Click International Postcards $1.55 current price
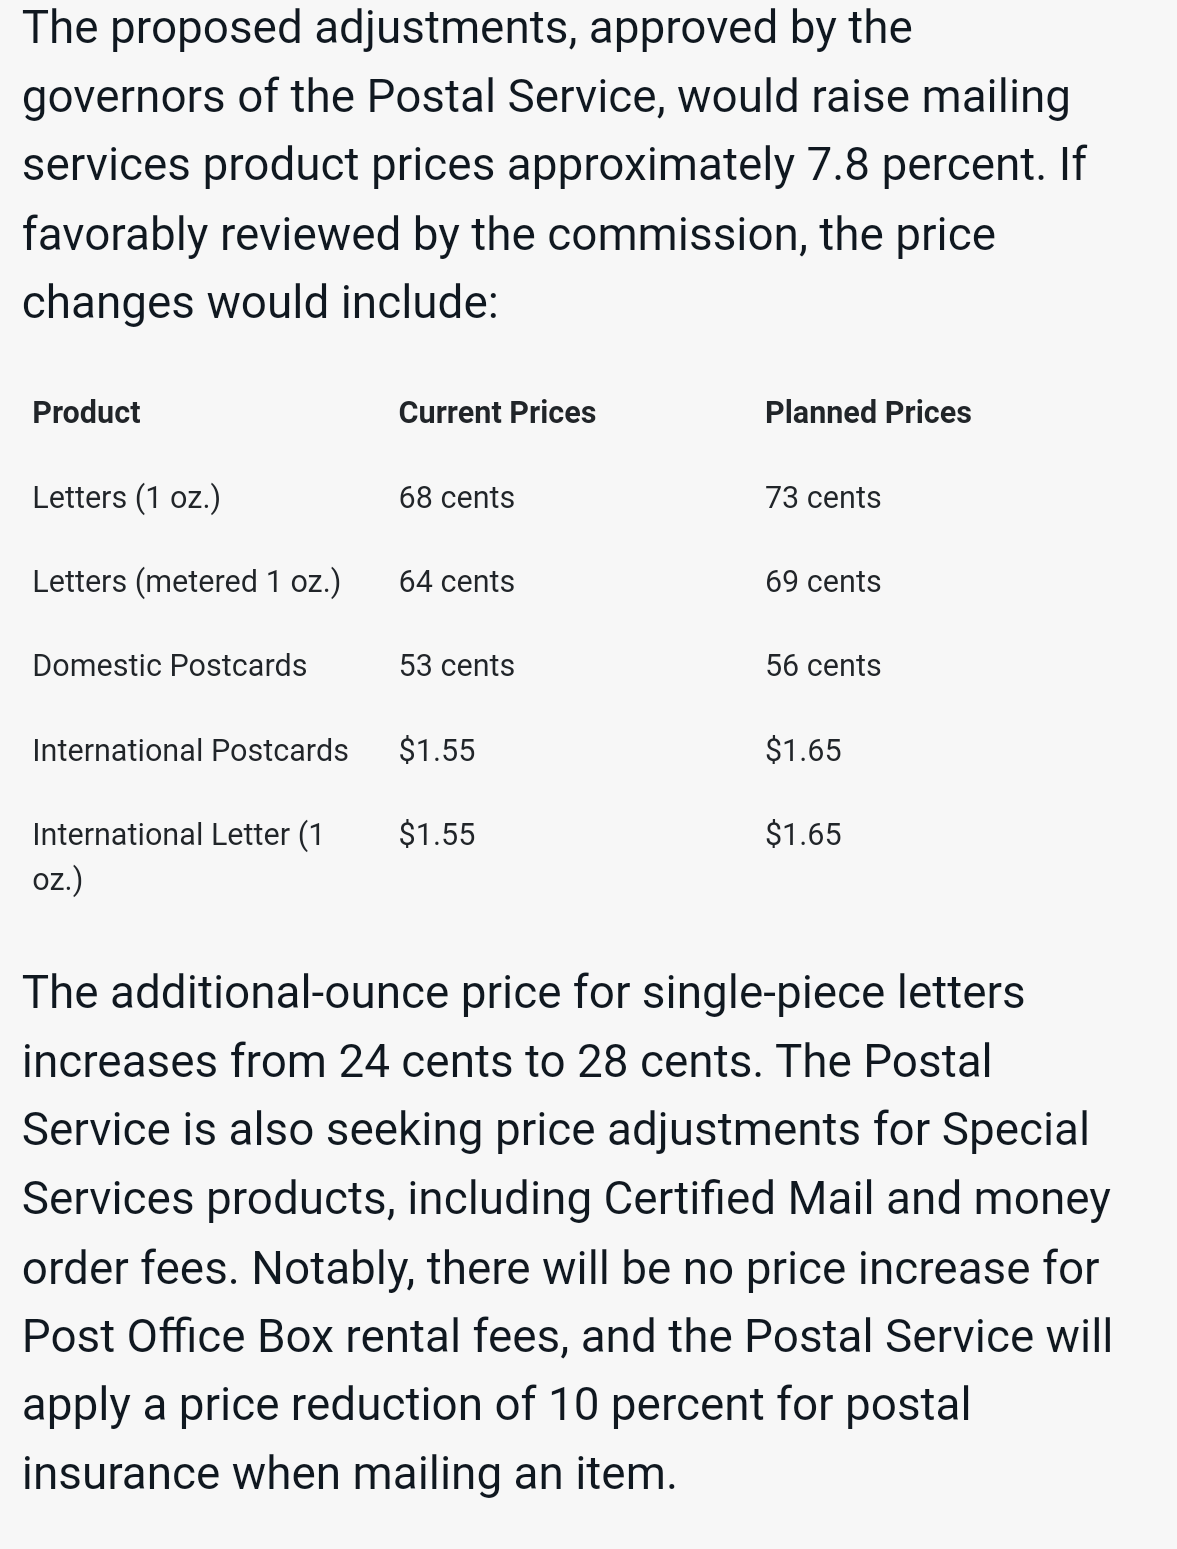Image resolution: width=1177 pixels, height=1549 pixels. pyautogui.click(x=437, y=750)
